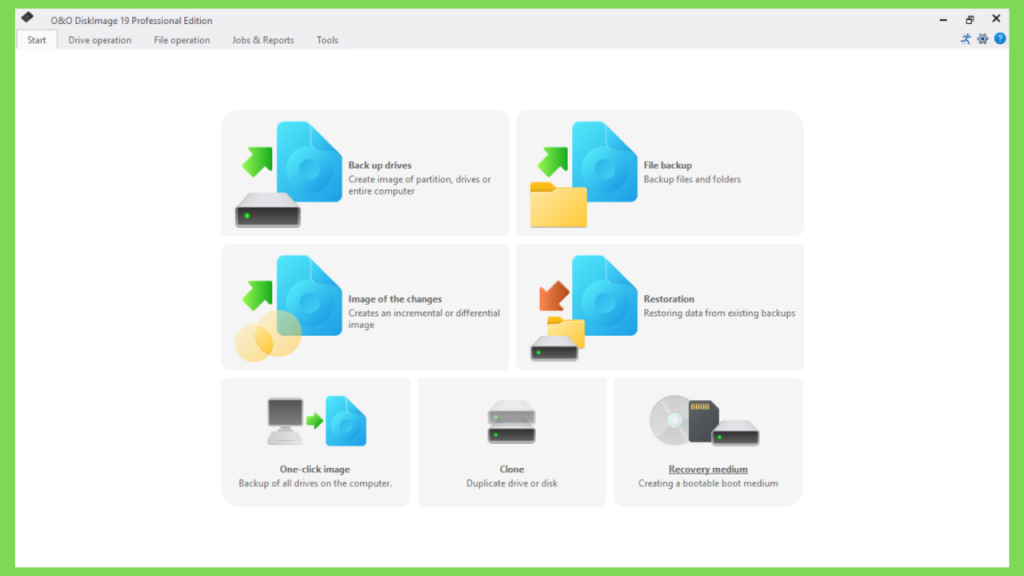This screenshot has width=1024, height=576.
Task: Select the Clone stacked drives icon
Action: point(511,422)
